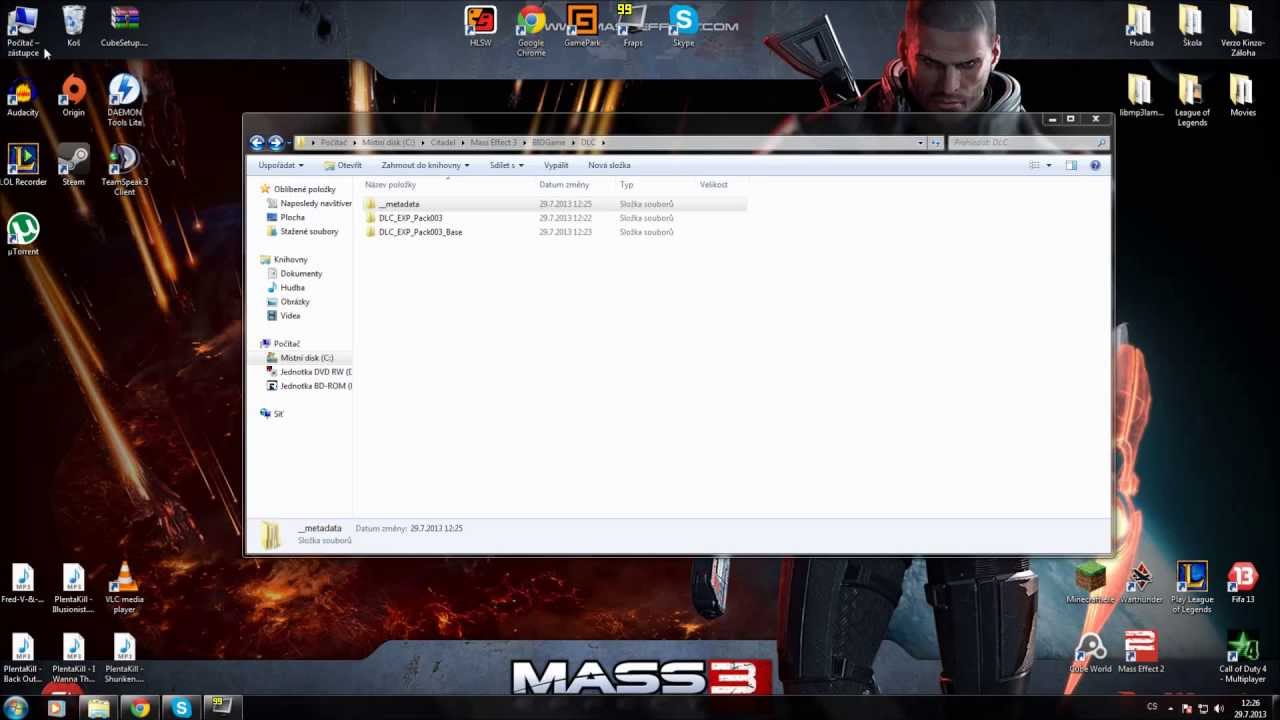Image resolution: width=1280 pixels, height=720 pixels.
Task: Sort by Datum změny column header
Action: coord(564,185)
